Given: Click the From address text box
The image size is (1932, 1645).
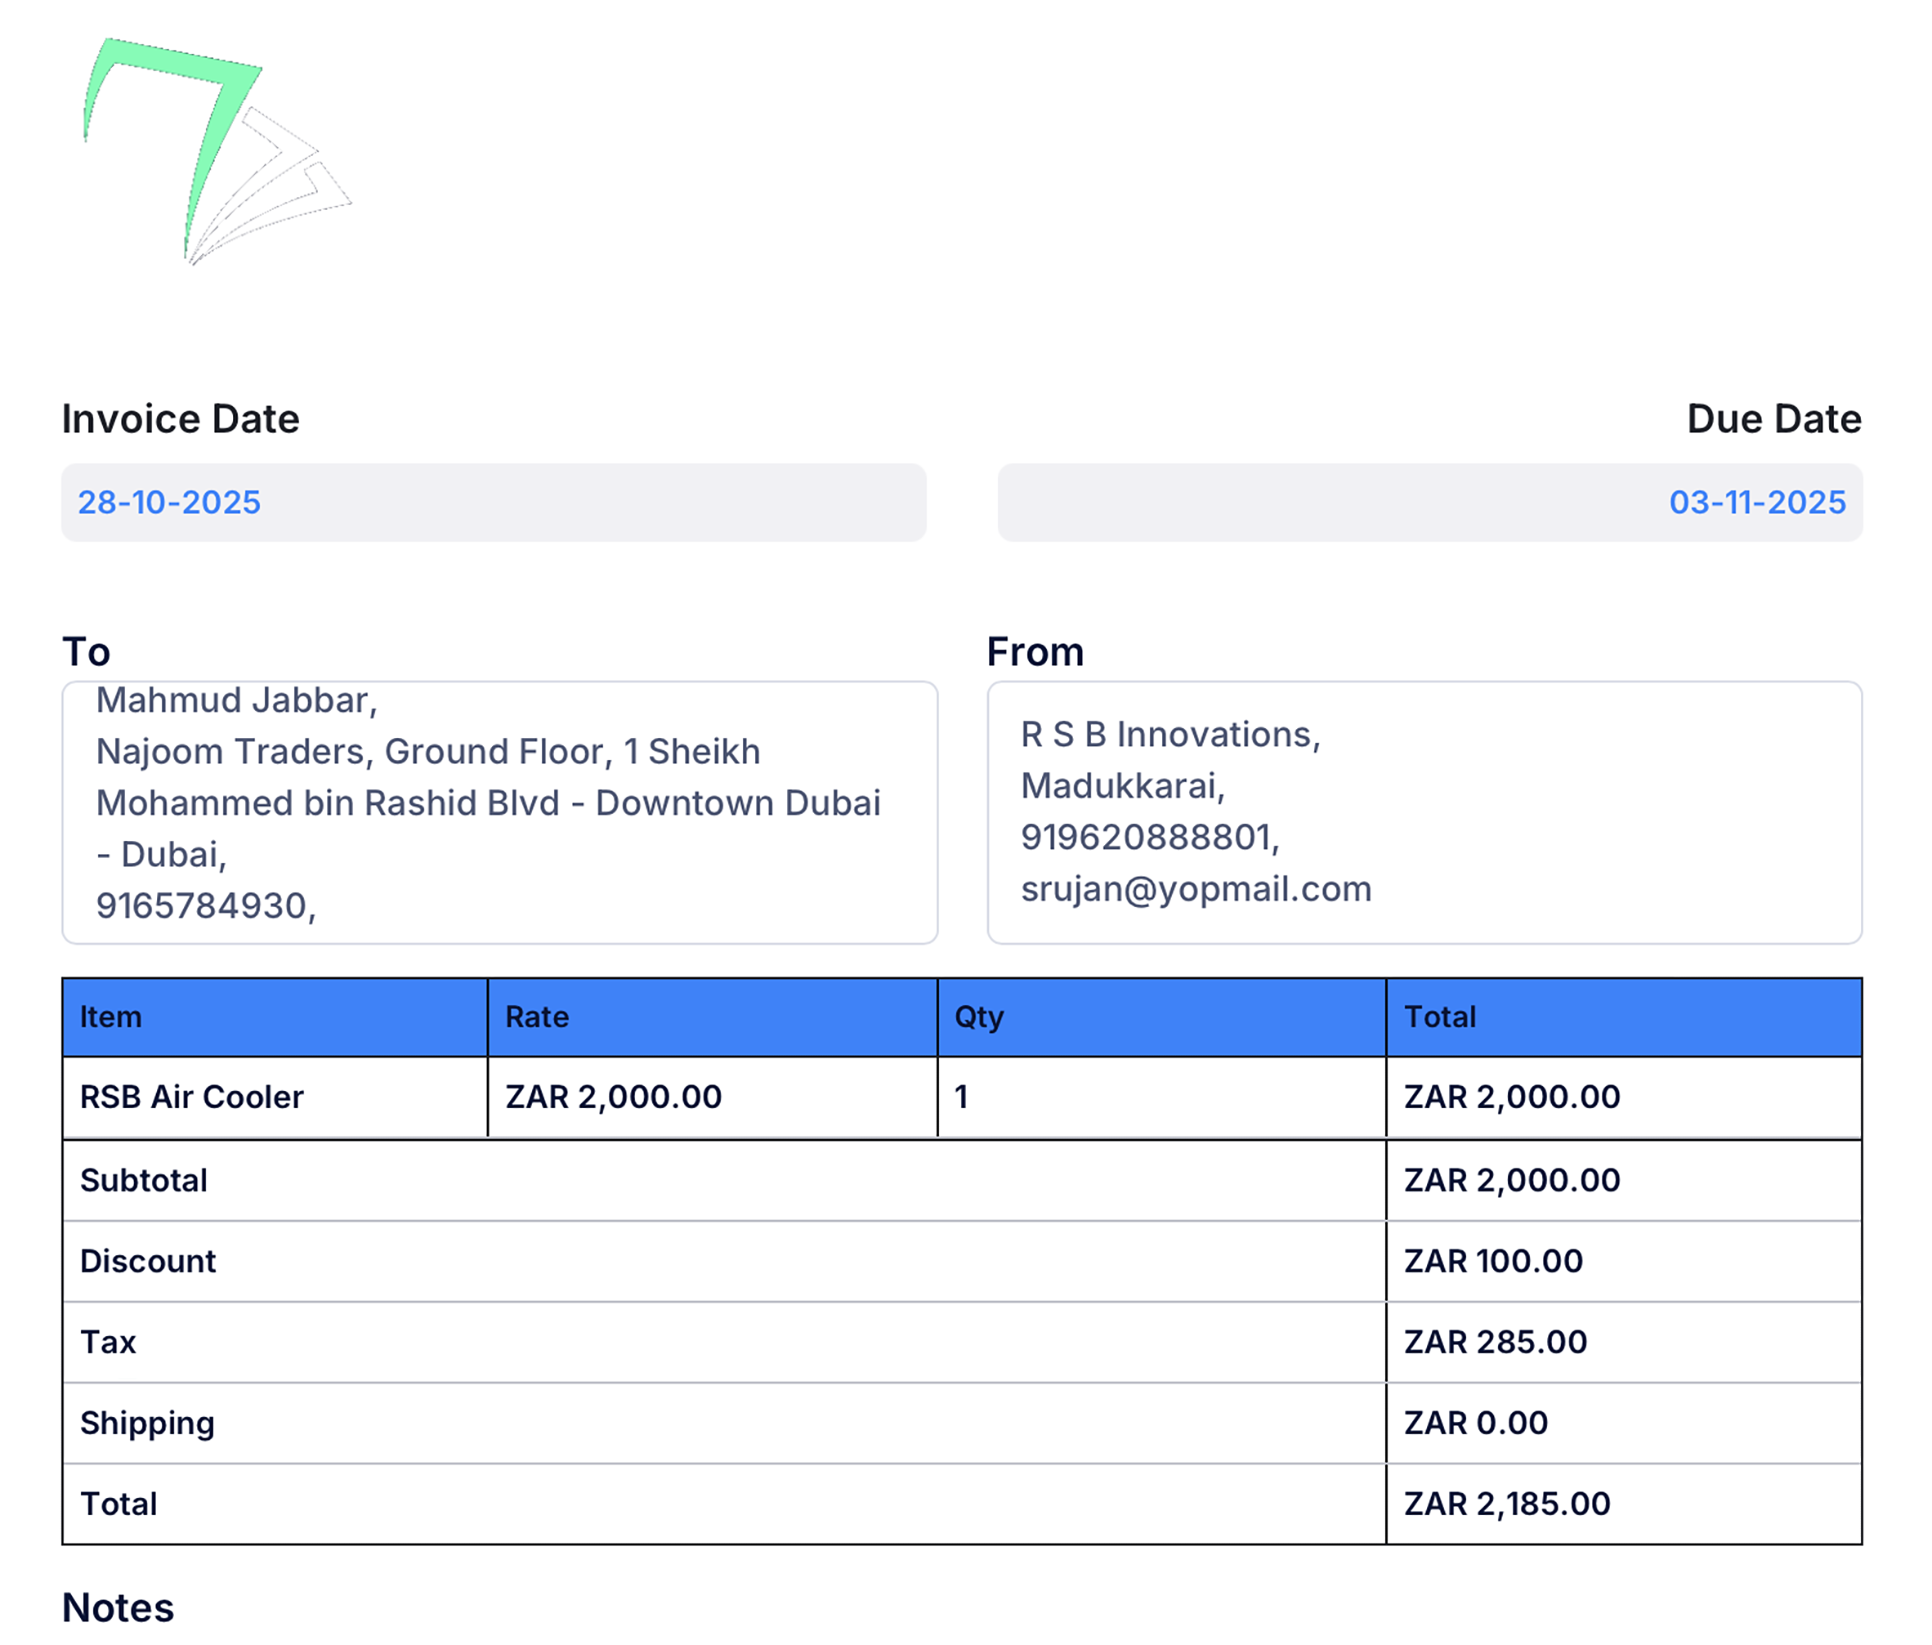Looking at the screenshot, I should [1423, 812].
